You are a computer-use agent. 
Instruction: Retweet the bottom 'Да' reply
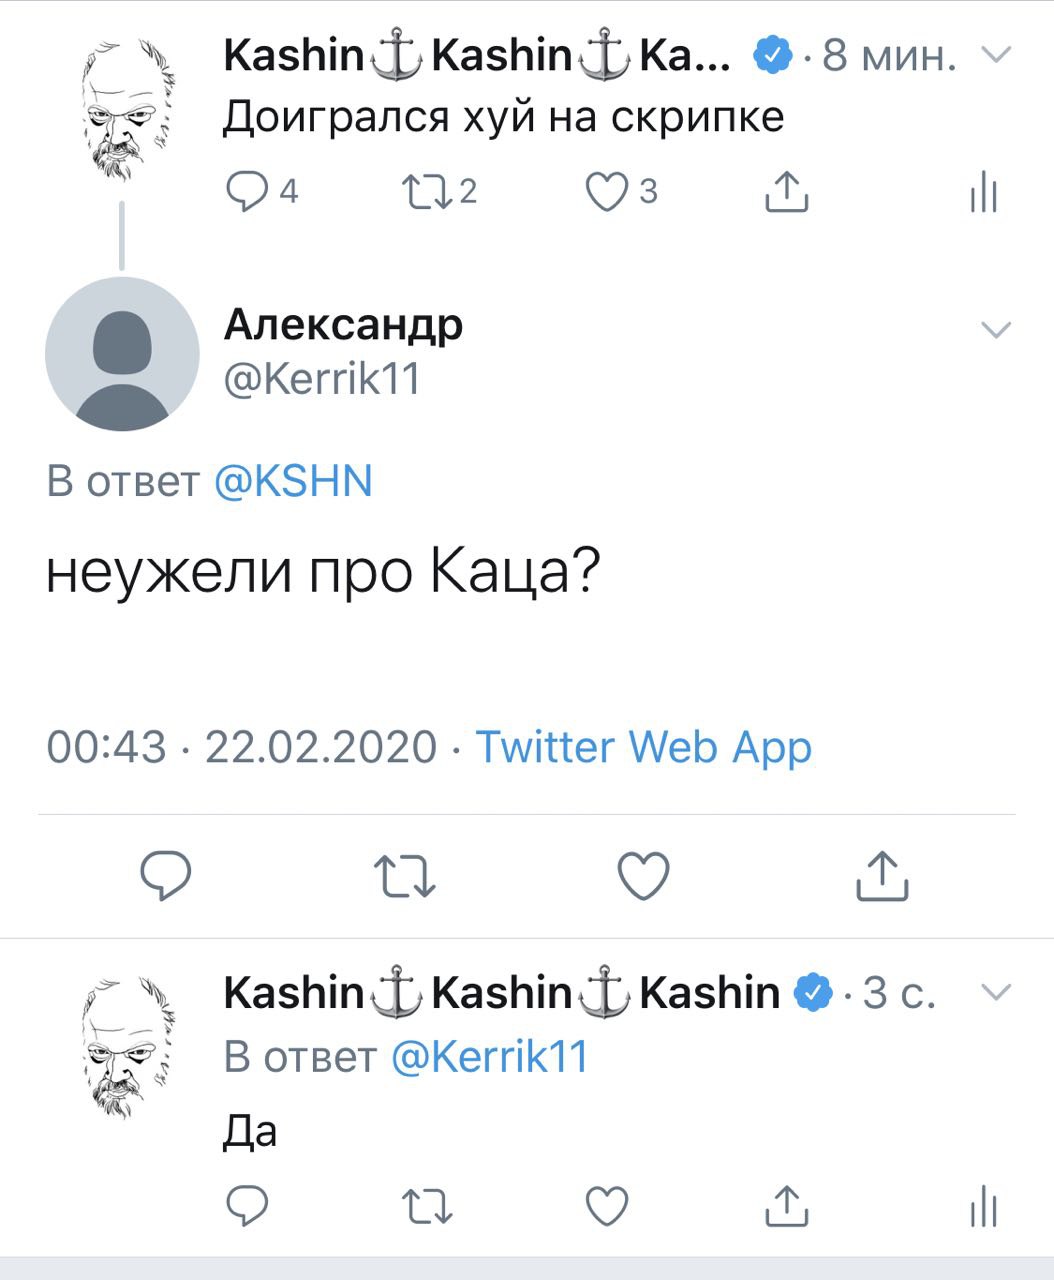click(427, 1205)
